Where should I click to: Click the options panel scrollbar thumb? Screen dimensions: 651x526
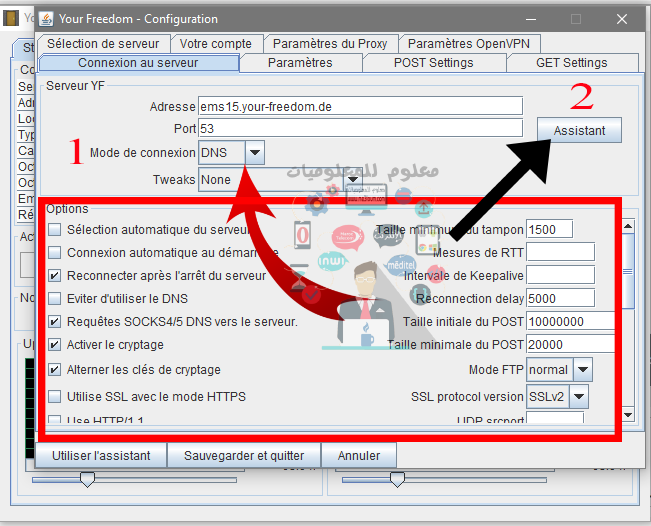(628, 272)
